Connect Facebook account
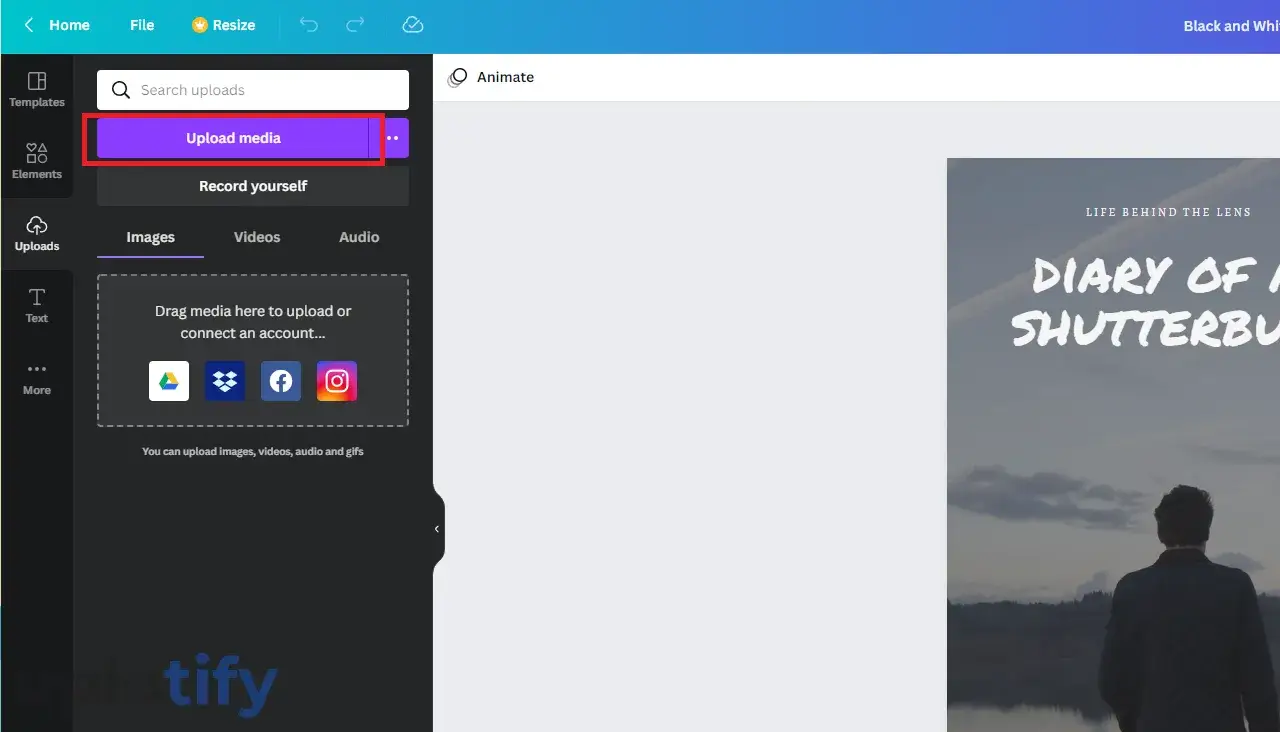The image size is (1280, 732). (x=281, y=381)
